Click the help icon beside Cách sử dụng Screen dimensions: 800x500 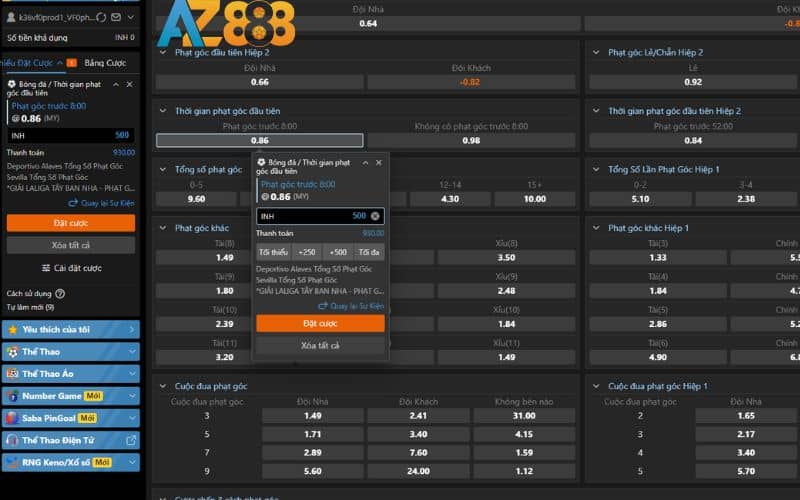click(x=60, y=294)
